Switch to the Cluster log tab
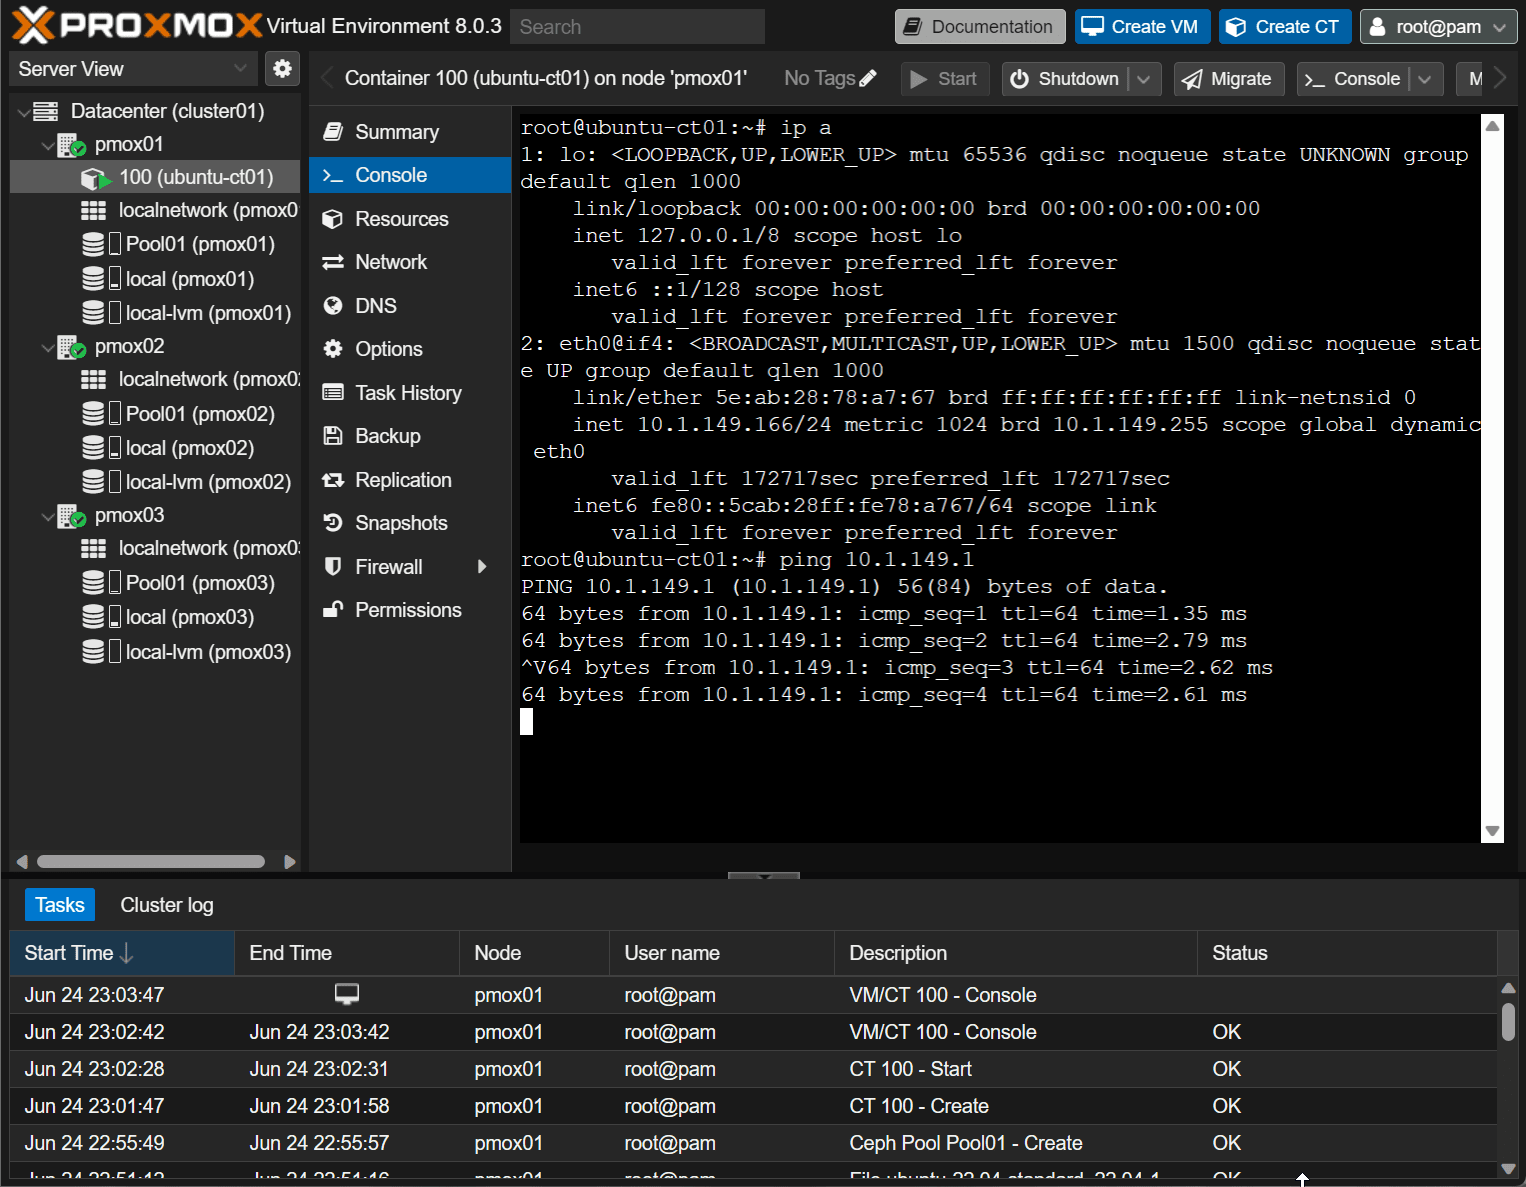This screenshot has width=1526, height=1187. [x=166, y=904]
